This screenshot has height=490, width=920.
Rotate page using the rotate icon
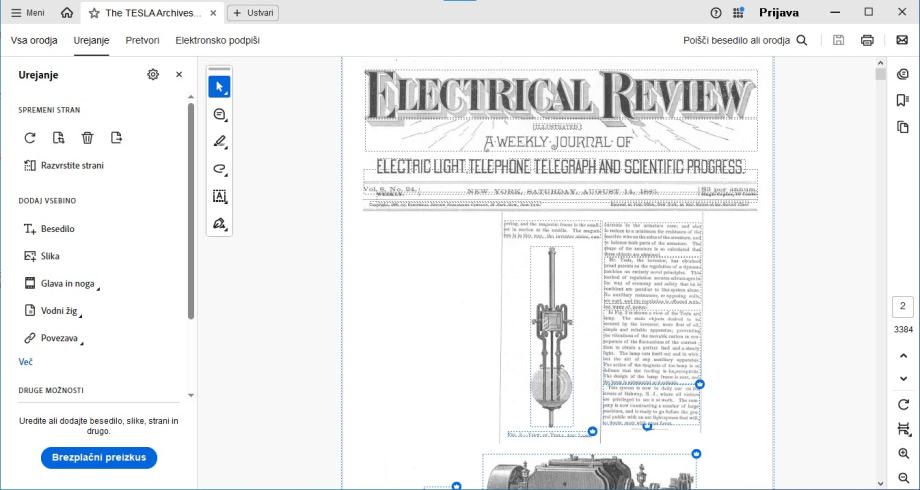click(30, 138)
